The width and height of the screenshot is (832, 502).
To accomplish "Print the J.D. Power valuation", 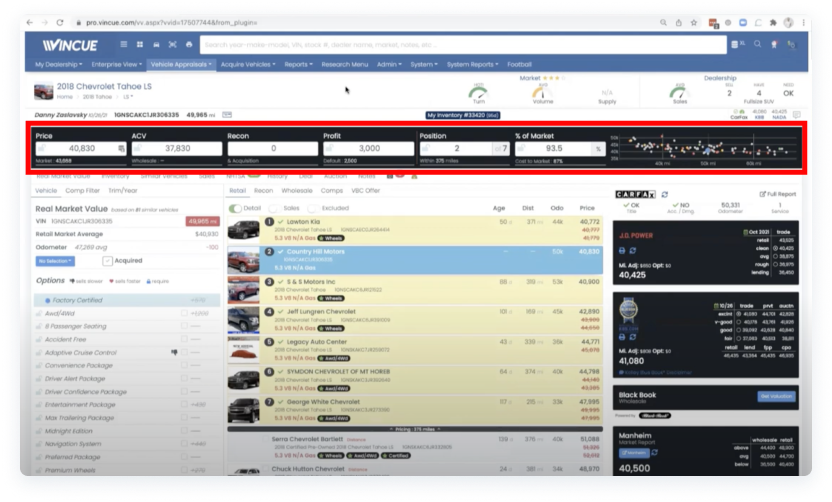I will click(x=622, y=250).
